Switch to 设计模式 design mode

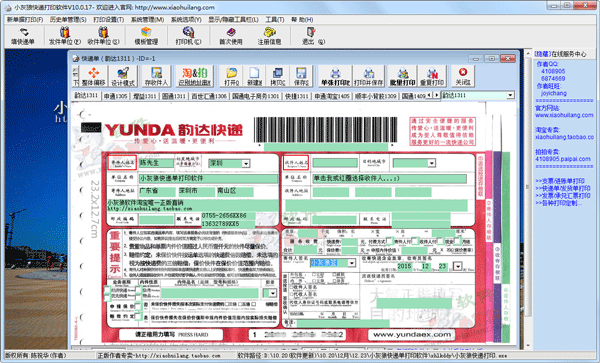[x=123, y=76]
